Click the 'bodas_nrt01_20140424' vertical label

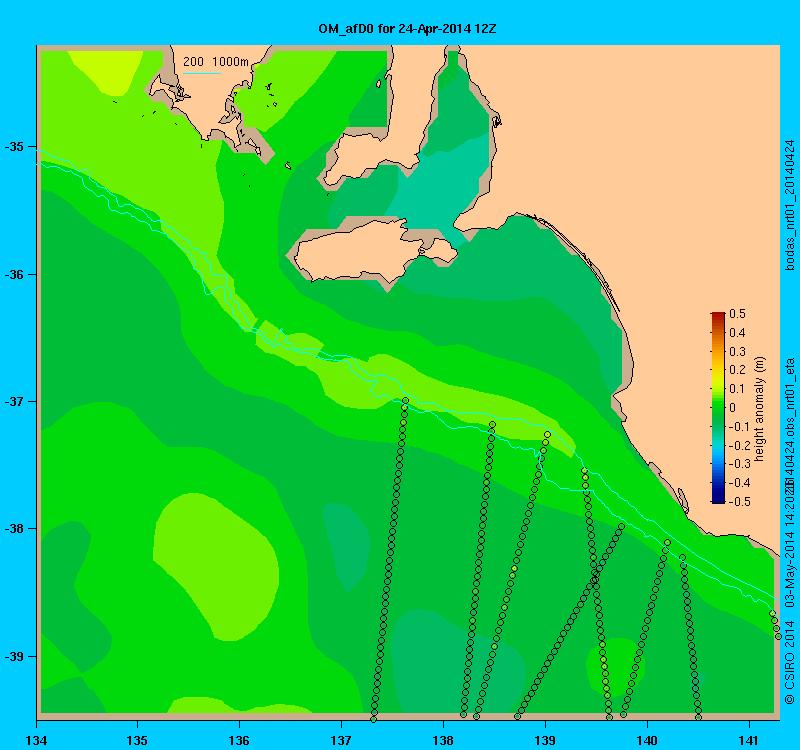point(789,205)
